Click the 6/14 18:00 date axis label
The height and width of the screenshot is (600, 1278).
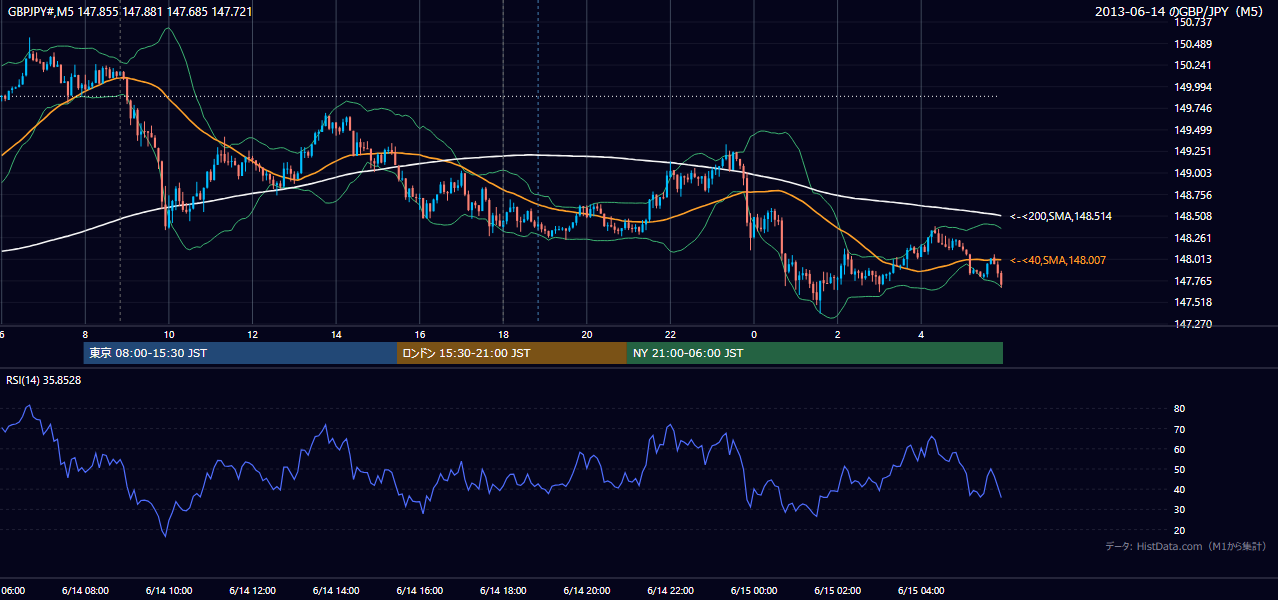point(503,590)
